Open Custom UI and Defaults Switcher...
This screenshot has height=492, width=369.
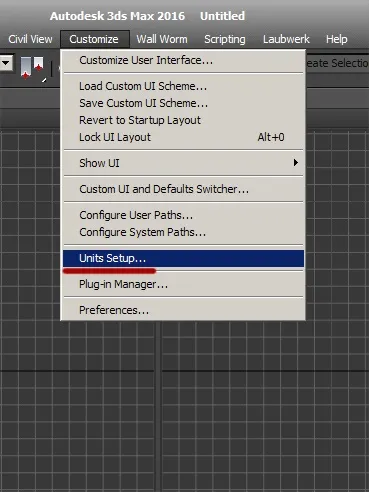coord(183,189)
